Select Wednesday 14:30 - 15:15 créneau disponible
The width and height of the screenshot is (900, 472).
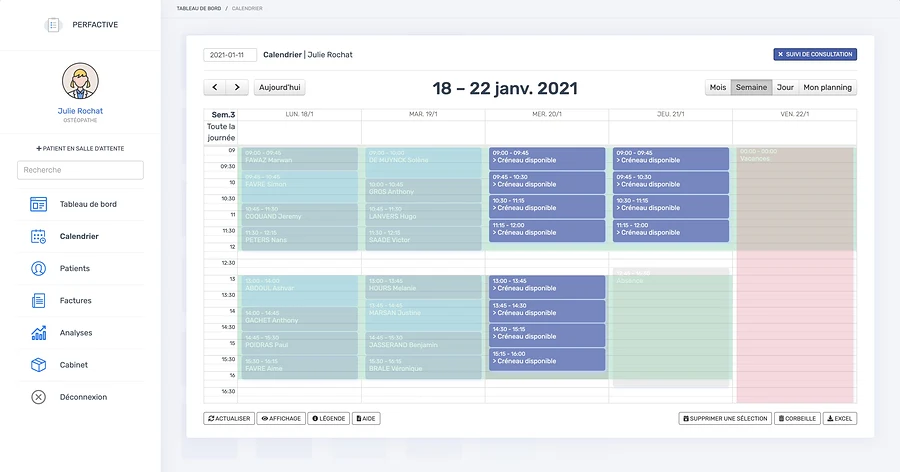point(547,335)
